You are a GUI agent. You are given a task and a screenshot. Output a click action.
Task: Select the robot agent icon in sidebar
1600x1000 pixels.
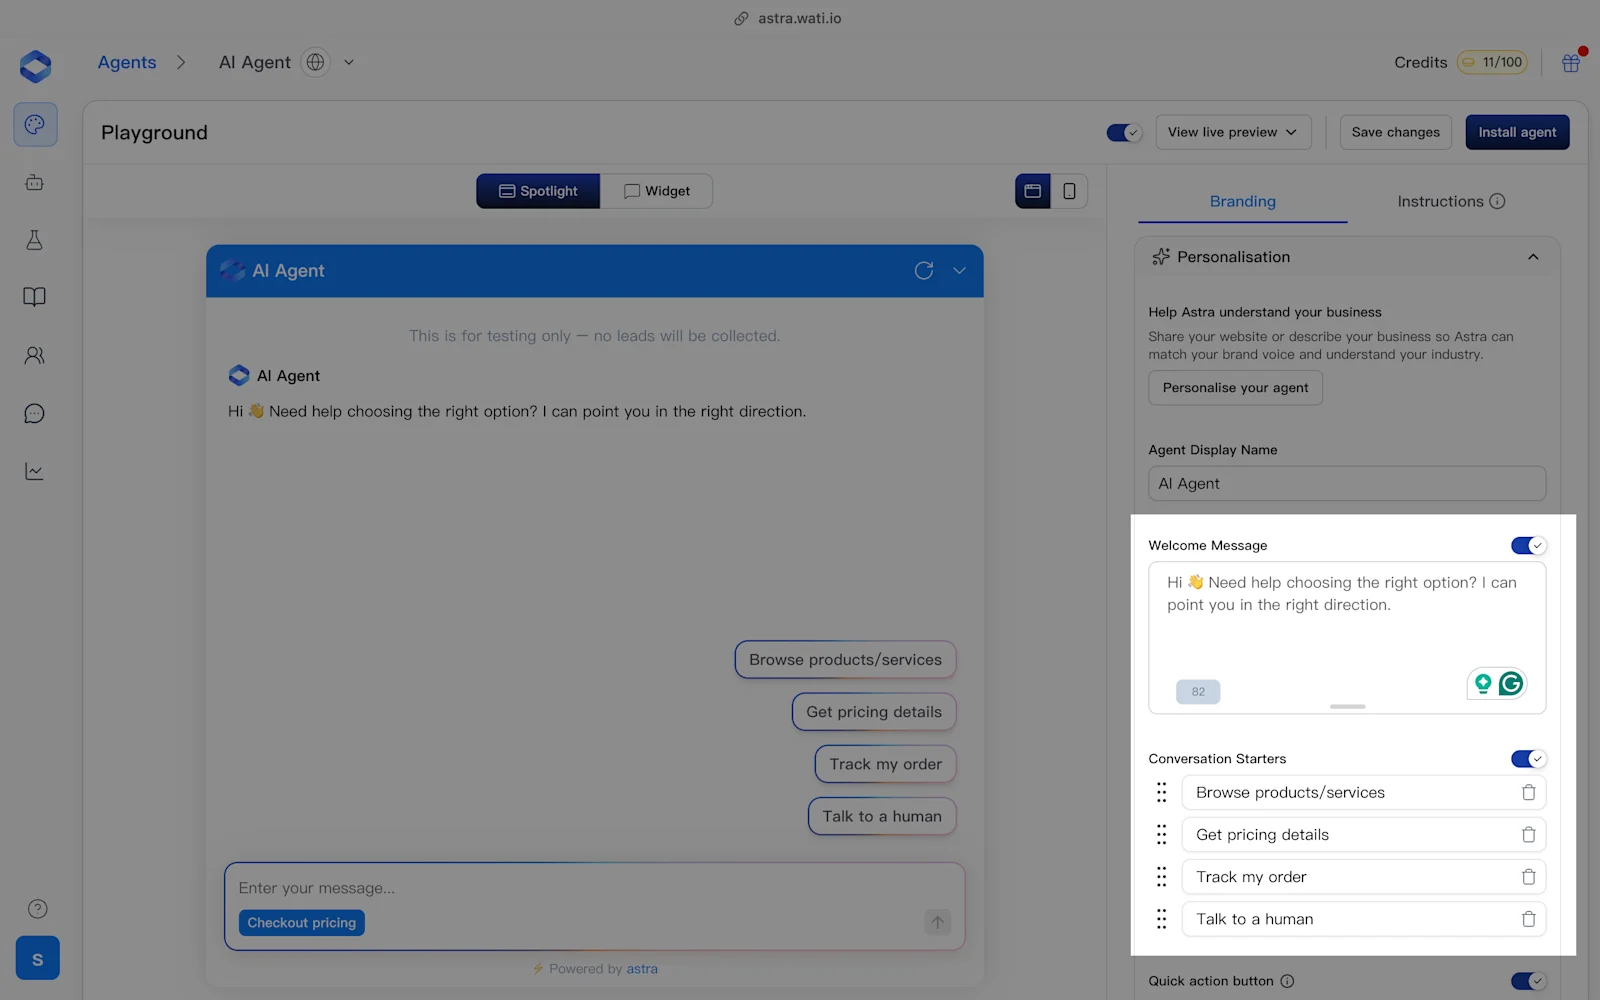point(34,182)
